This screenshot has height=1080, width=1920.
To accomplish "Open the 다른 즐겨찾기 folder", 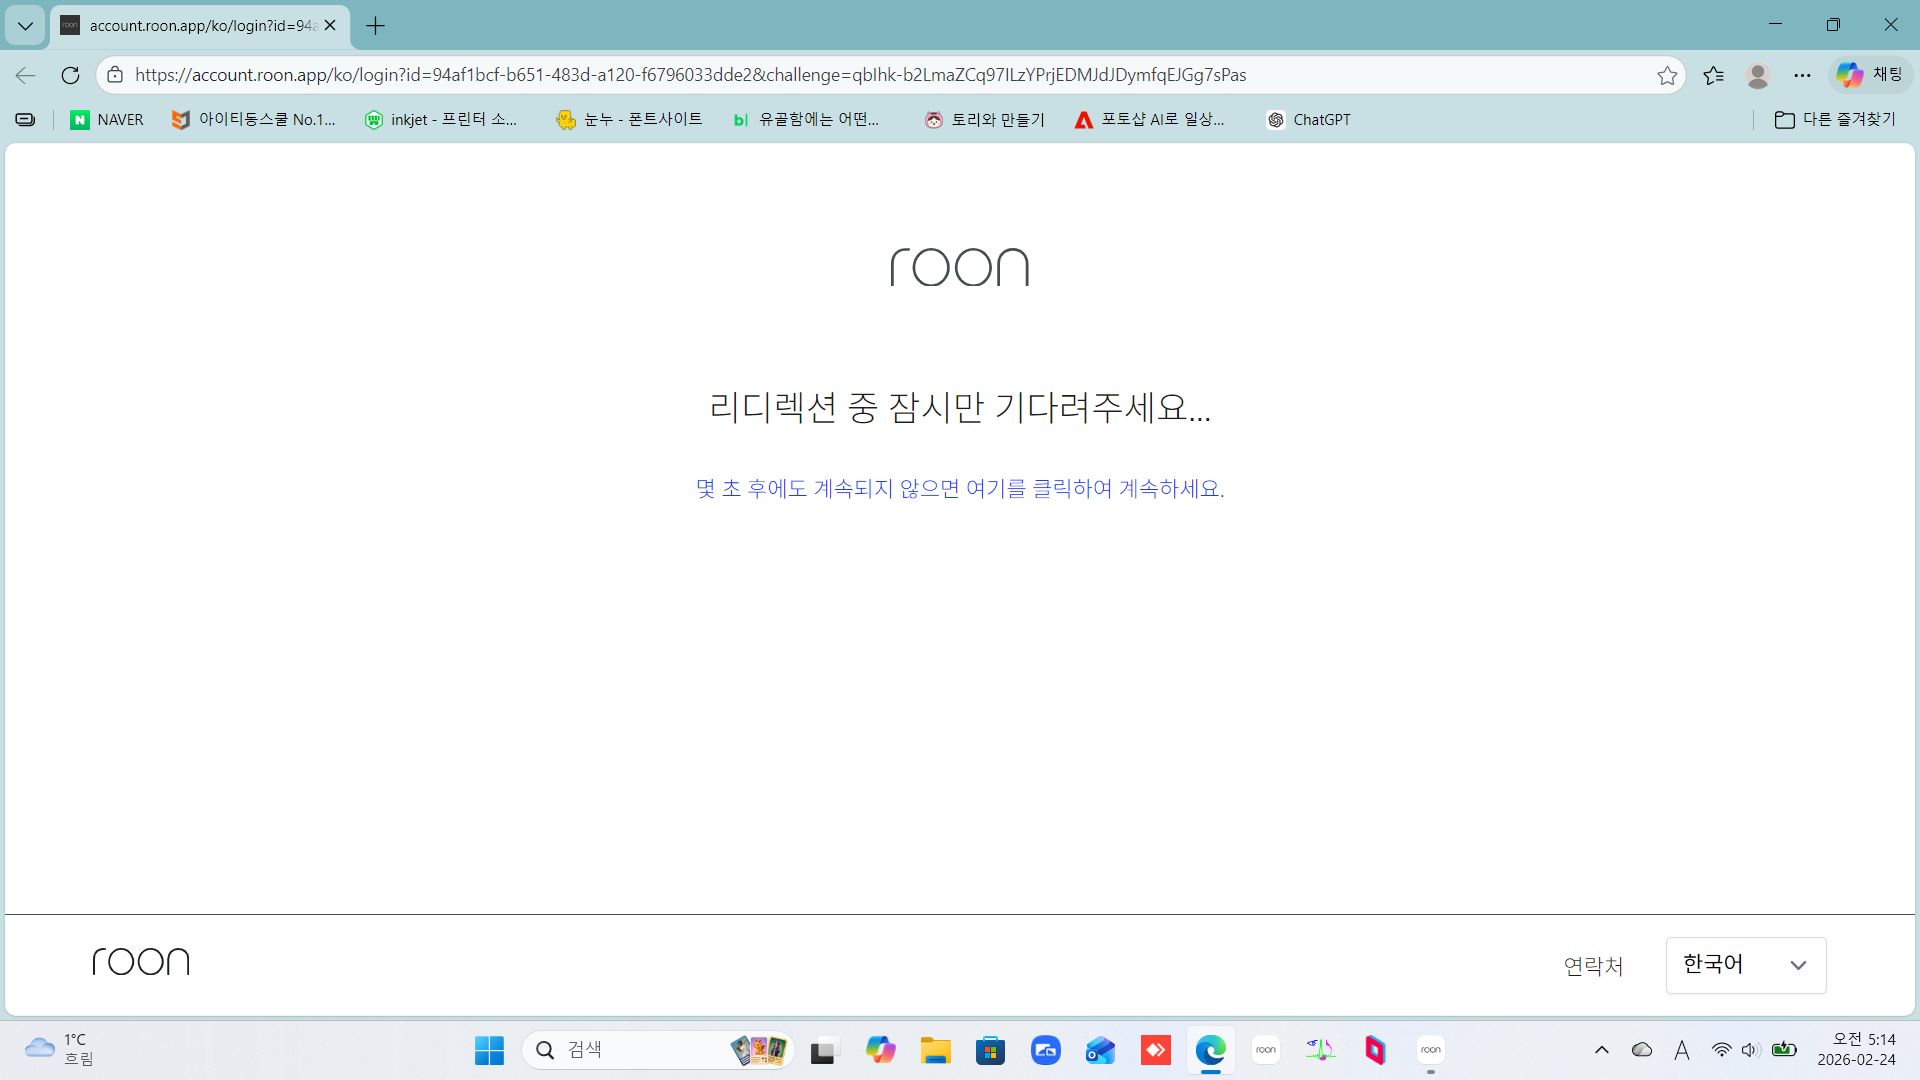I will pos(1835,120).
